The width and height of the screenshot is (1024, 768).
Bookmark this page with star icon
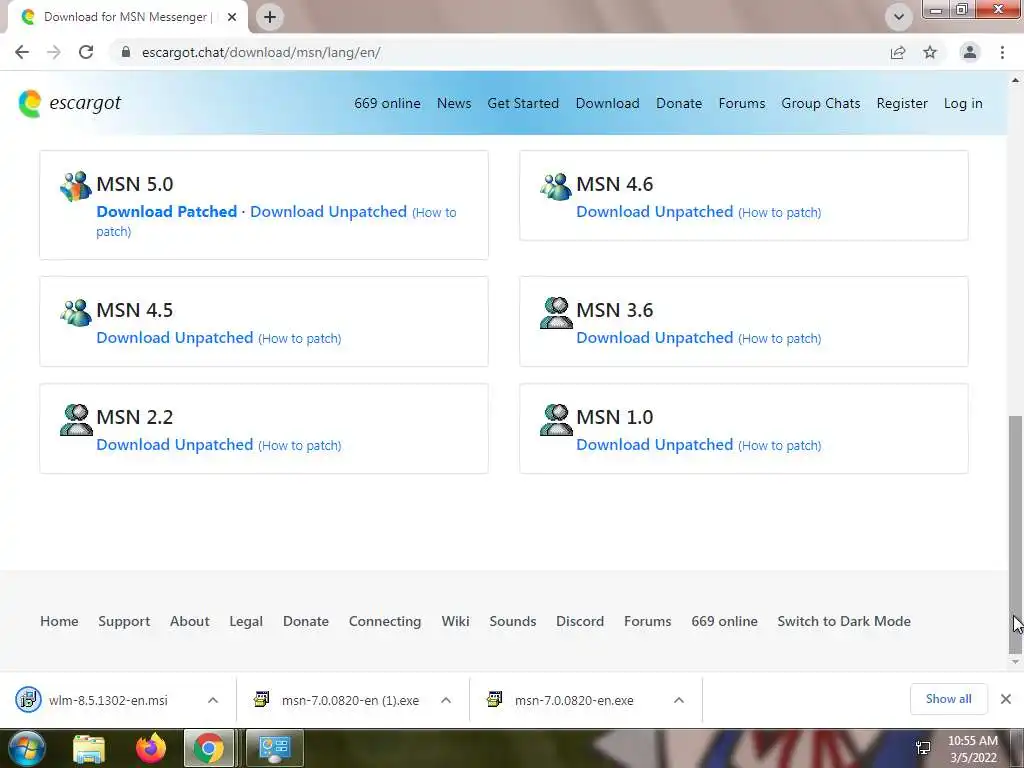pyautogui.click(x=930, y=52)
